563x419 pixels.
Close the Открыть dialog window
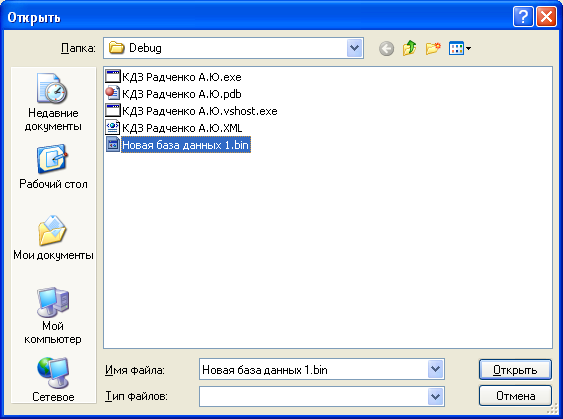click(546, 17)
